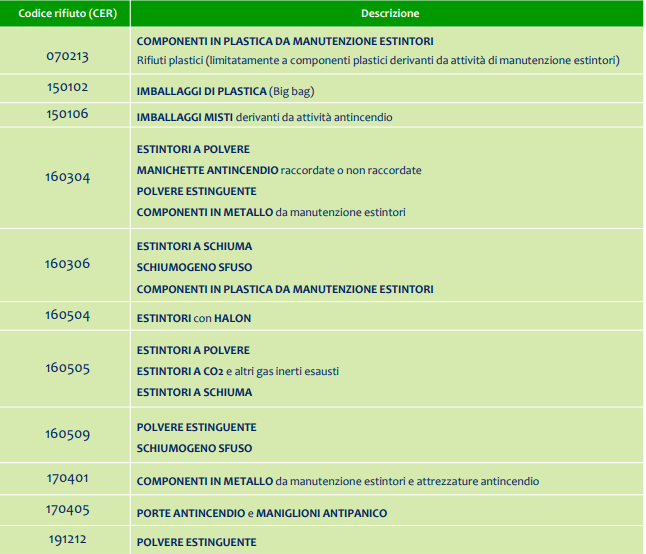The image size is (646, 554).
Task: Click the "MANICHETTE ANTINCENDIO" description line
Action: coord(279,170)
